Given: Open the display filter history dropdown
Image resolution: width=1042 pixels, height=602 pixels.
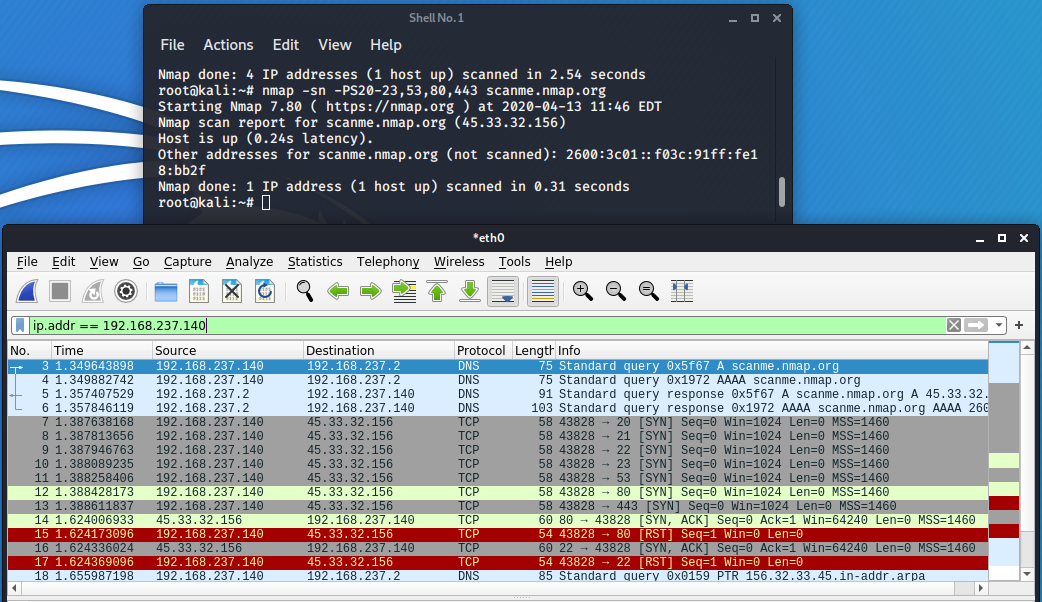Looking at the screenshot, I should pos(999,325).
